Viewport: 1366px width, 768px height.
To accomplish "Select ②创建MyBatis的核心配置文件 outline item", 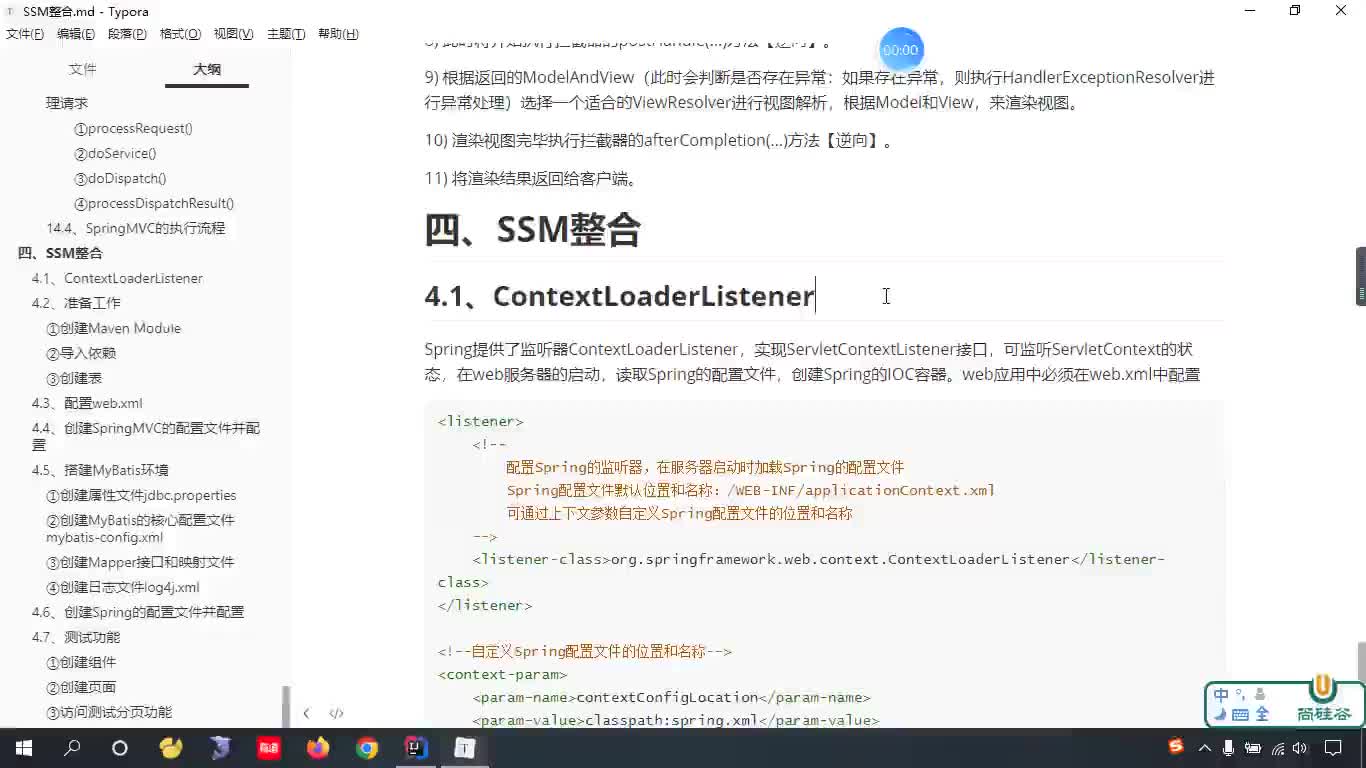I will [x=140, y=528].
